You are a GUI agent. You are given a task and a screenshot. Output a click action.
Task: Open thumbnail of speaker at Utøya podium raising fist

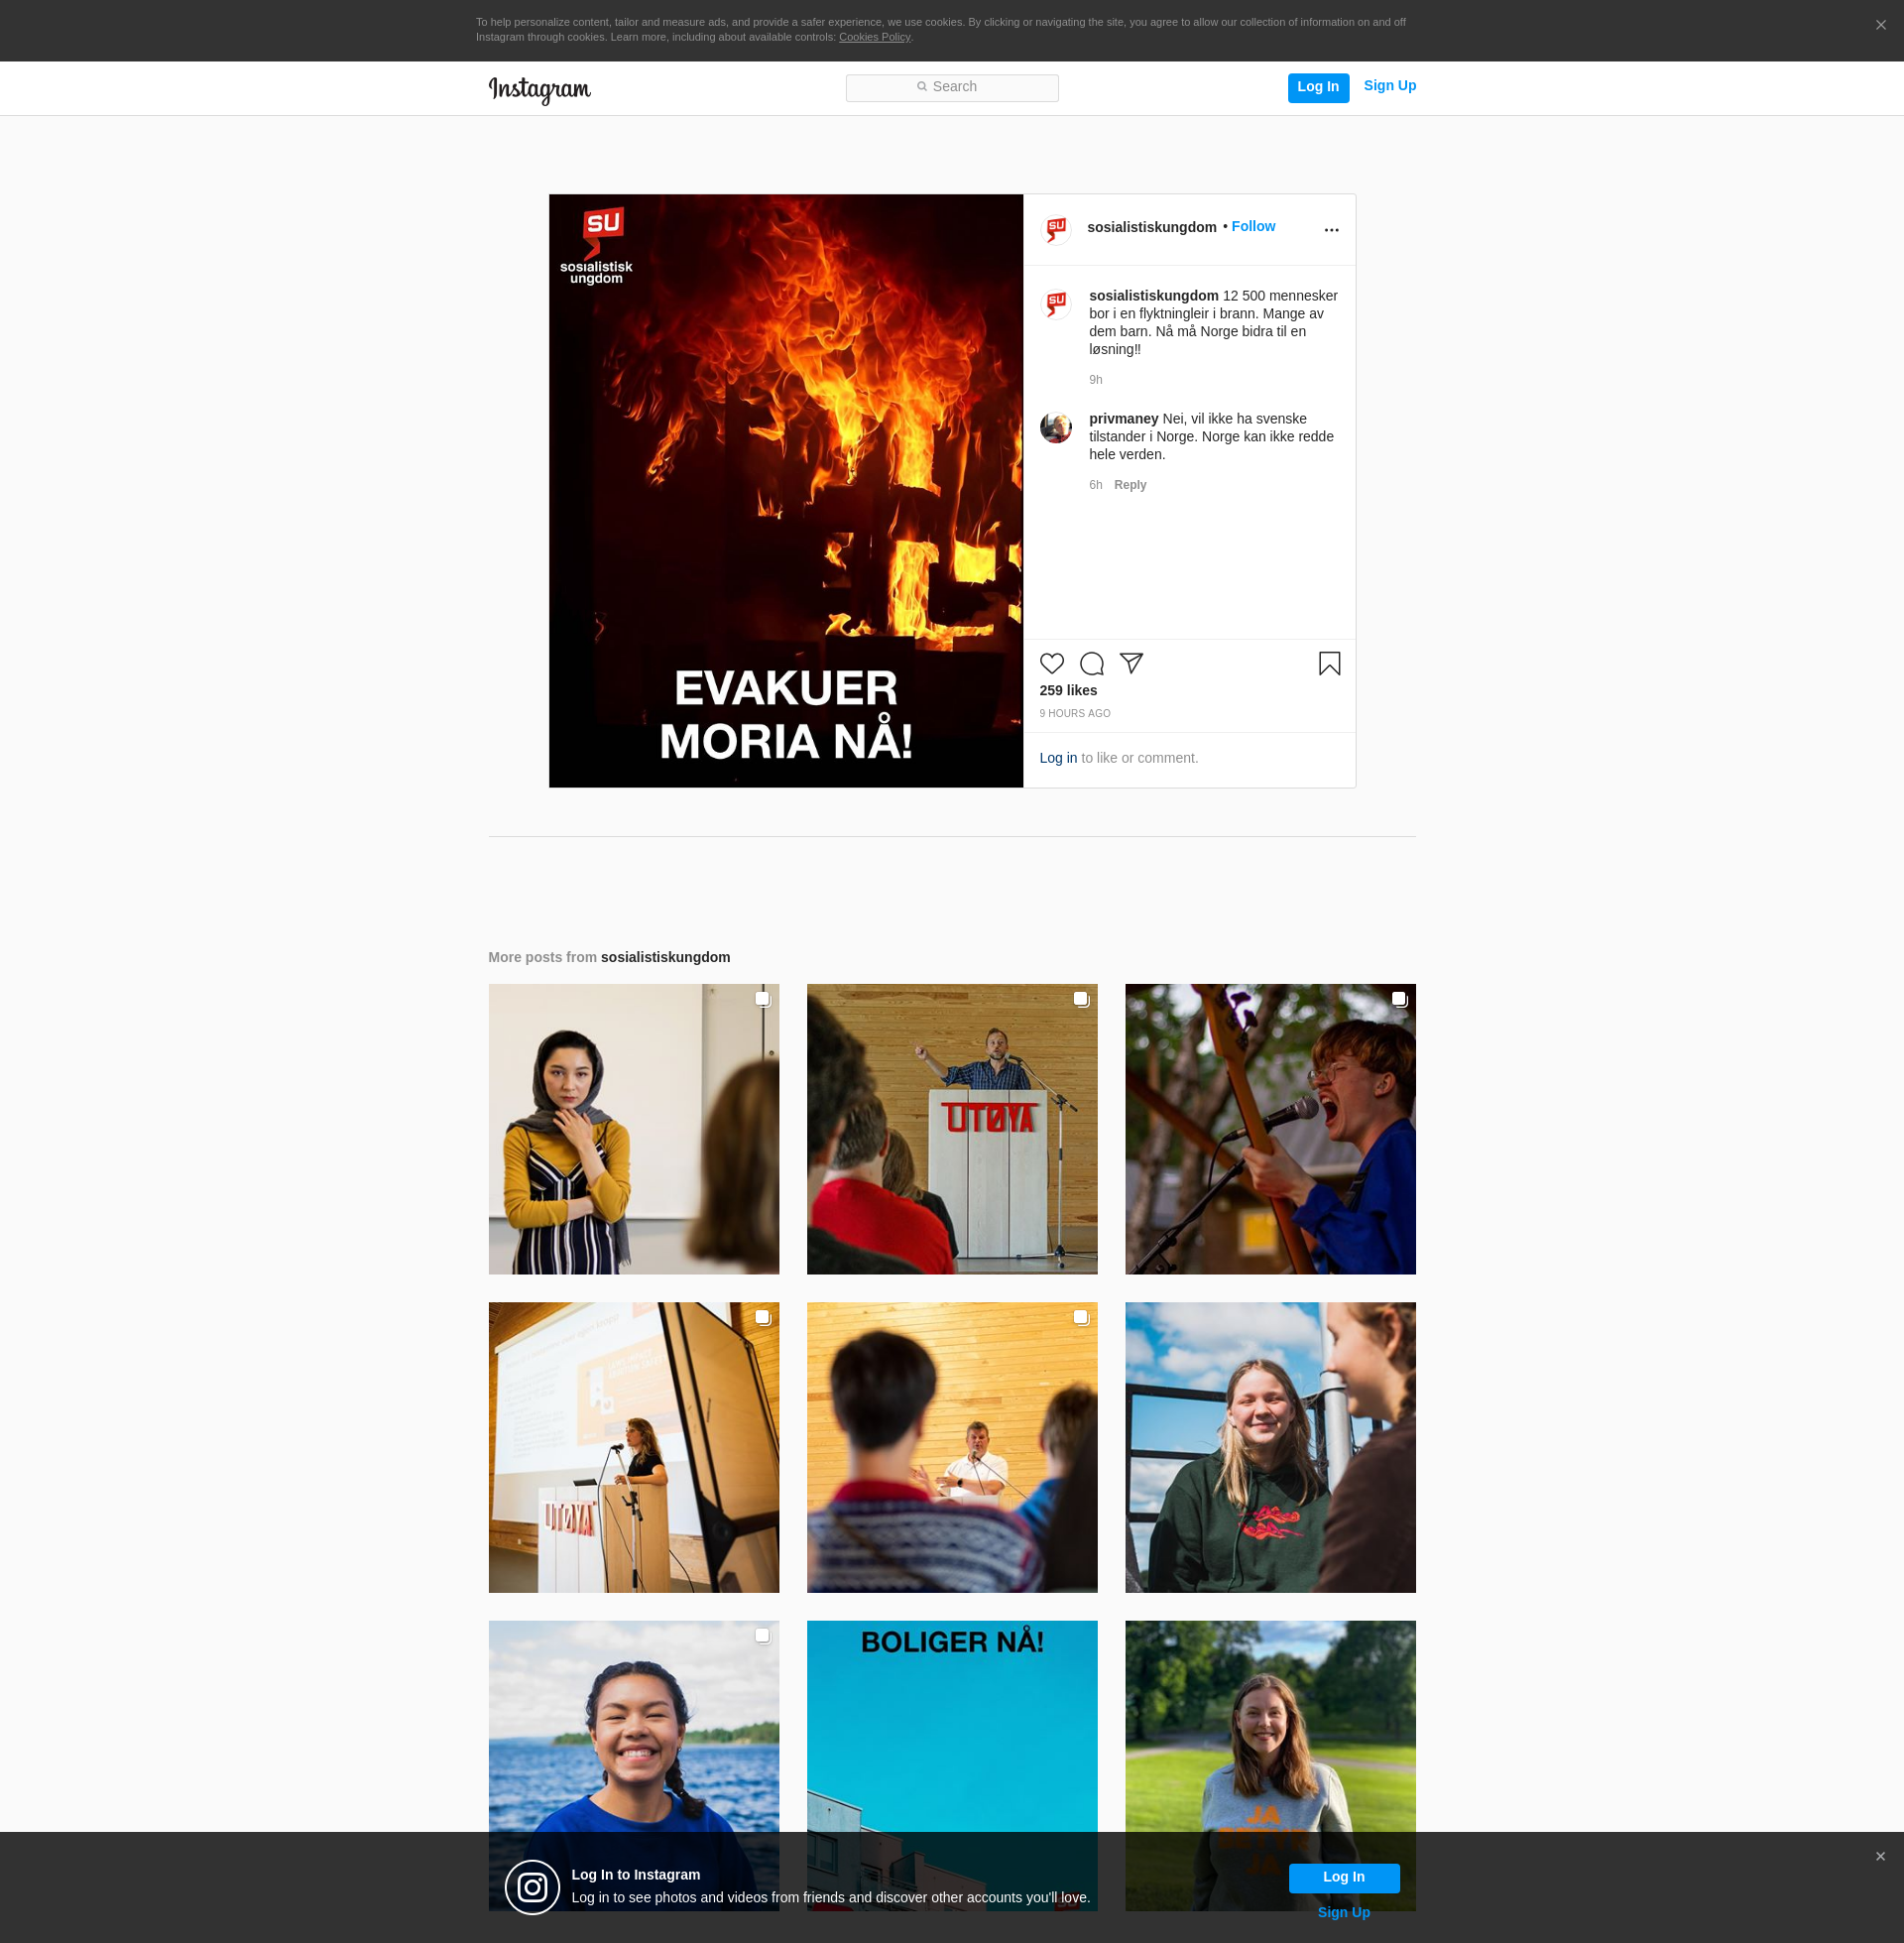coord(952,1129)
